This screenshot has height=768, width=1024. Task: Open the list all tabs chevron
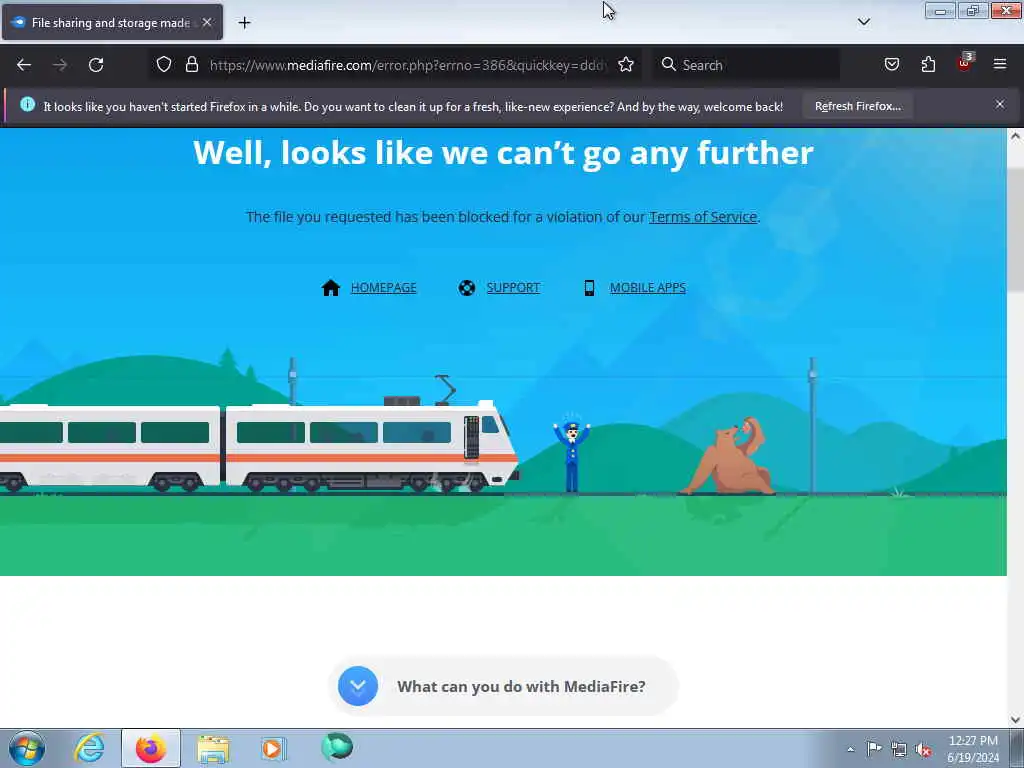coord(863,22)
